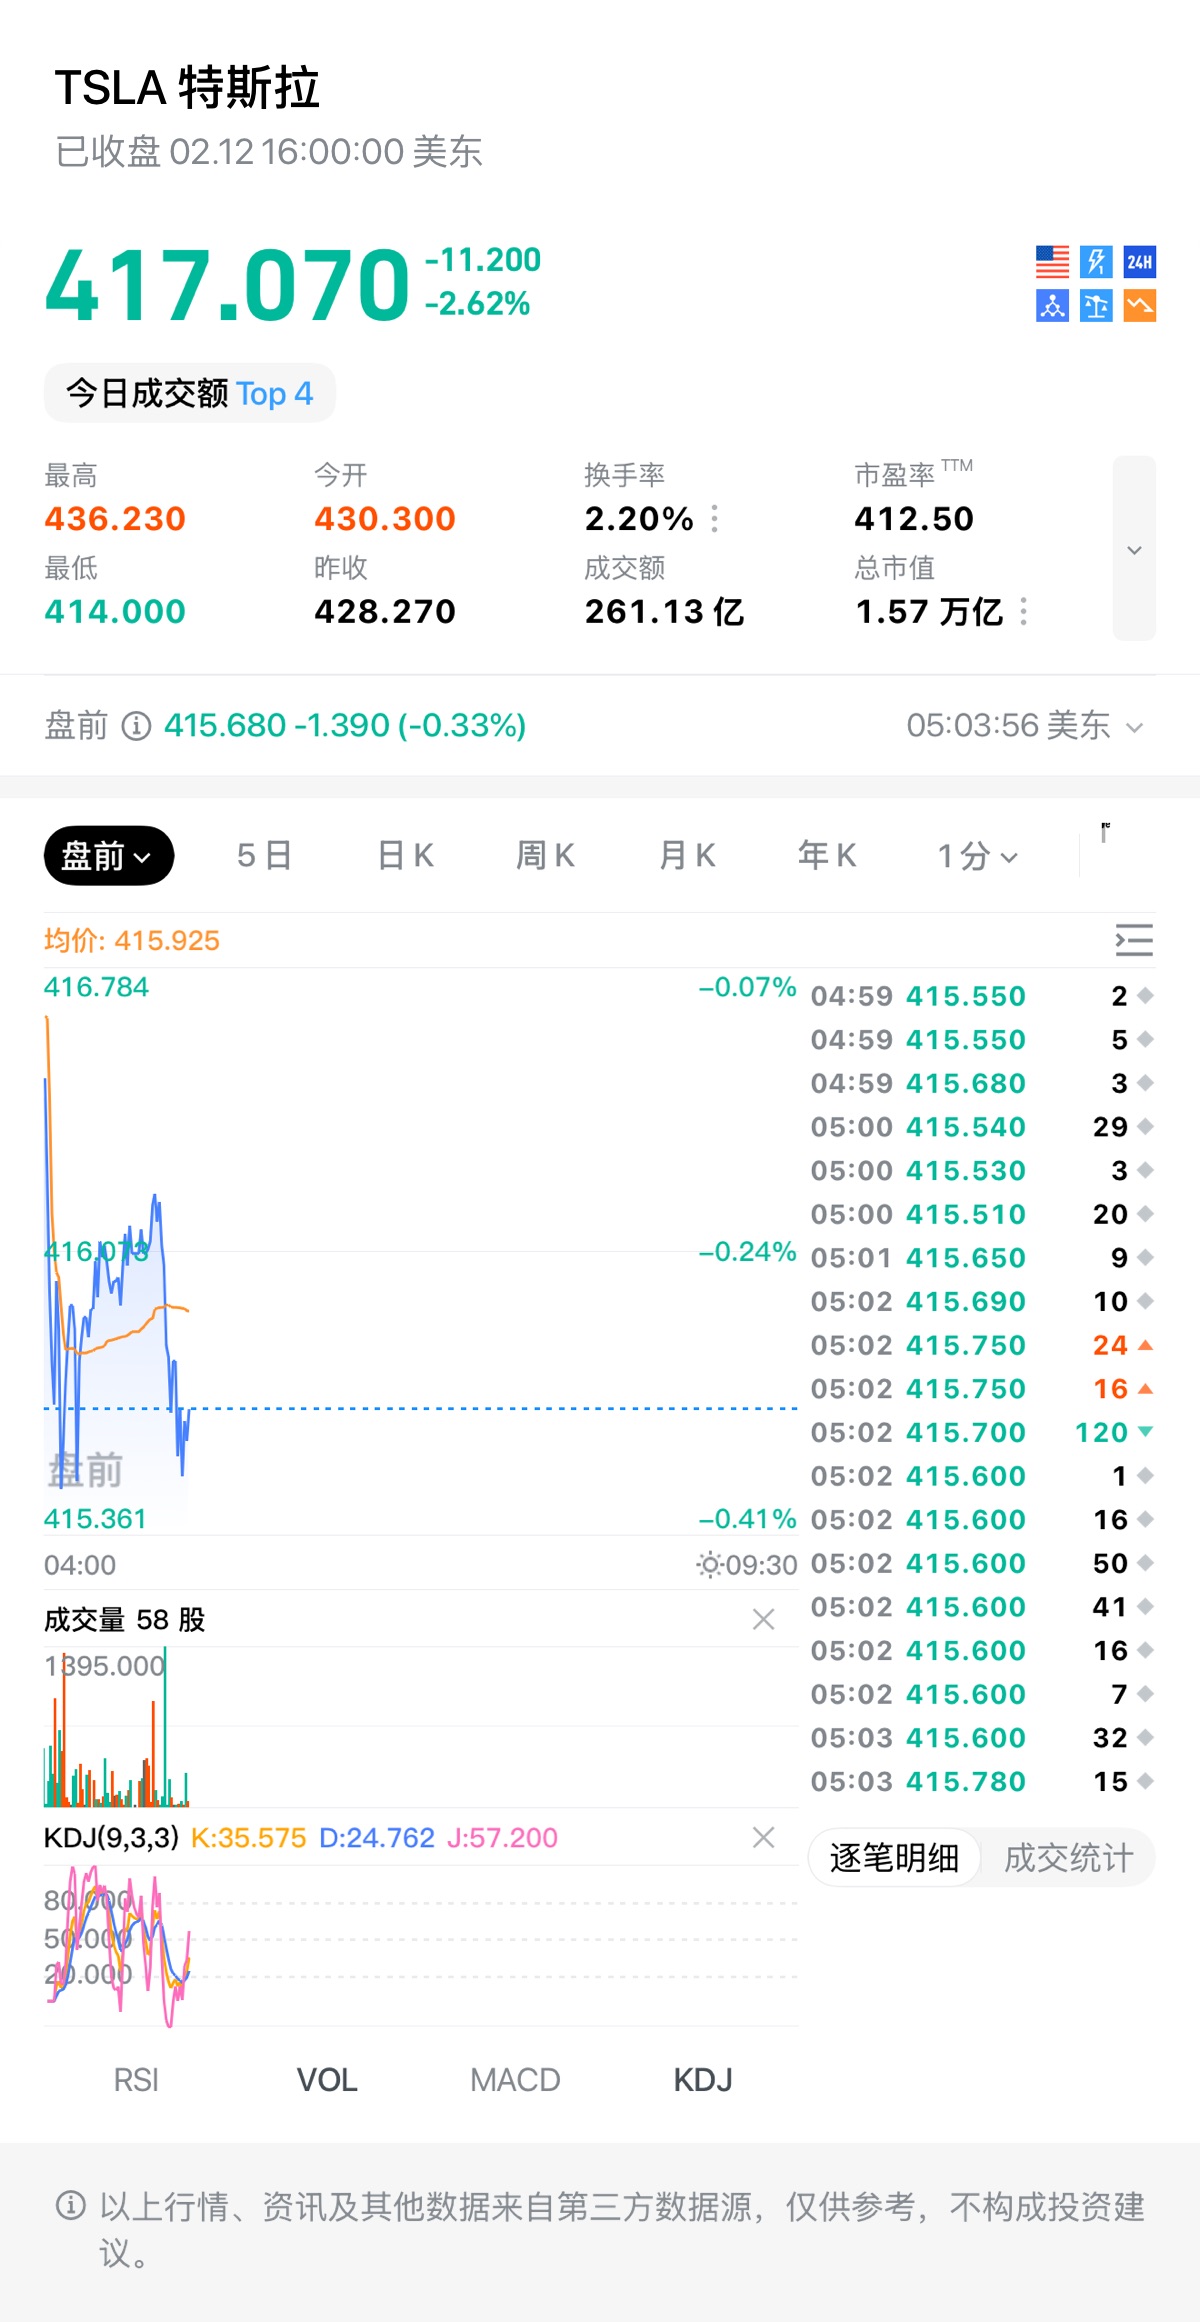
Task: Open the 1分 interval dropdown
Action: [x=977, y=856]
